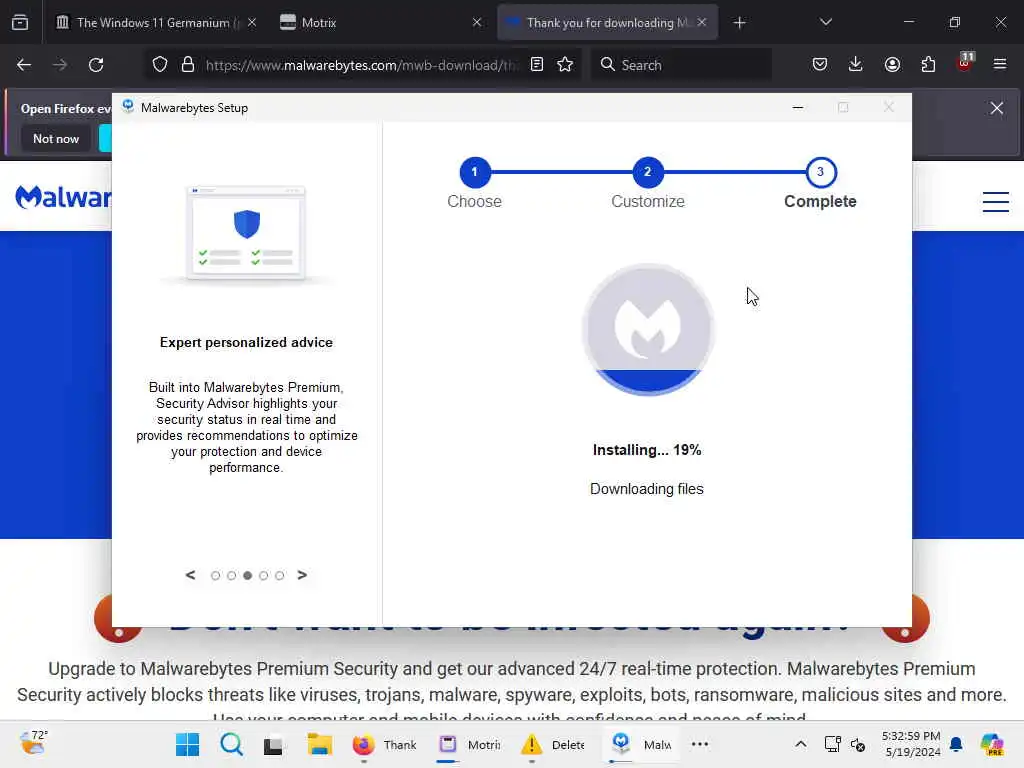Image resolution: width=1024 pixels, height=768 pixels.
Task: Open the Delete warning taskbar item
Action: point(553,744)
